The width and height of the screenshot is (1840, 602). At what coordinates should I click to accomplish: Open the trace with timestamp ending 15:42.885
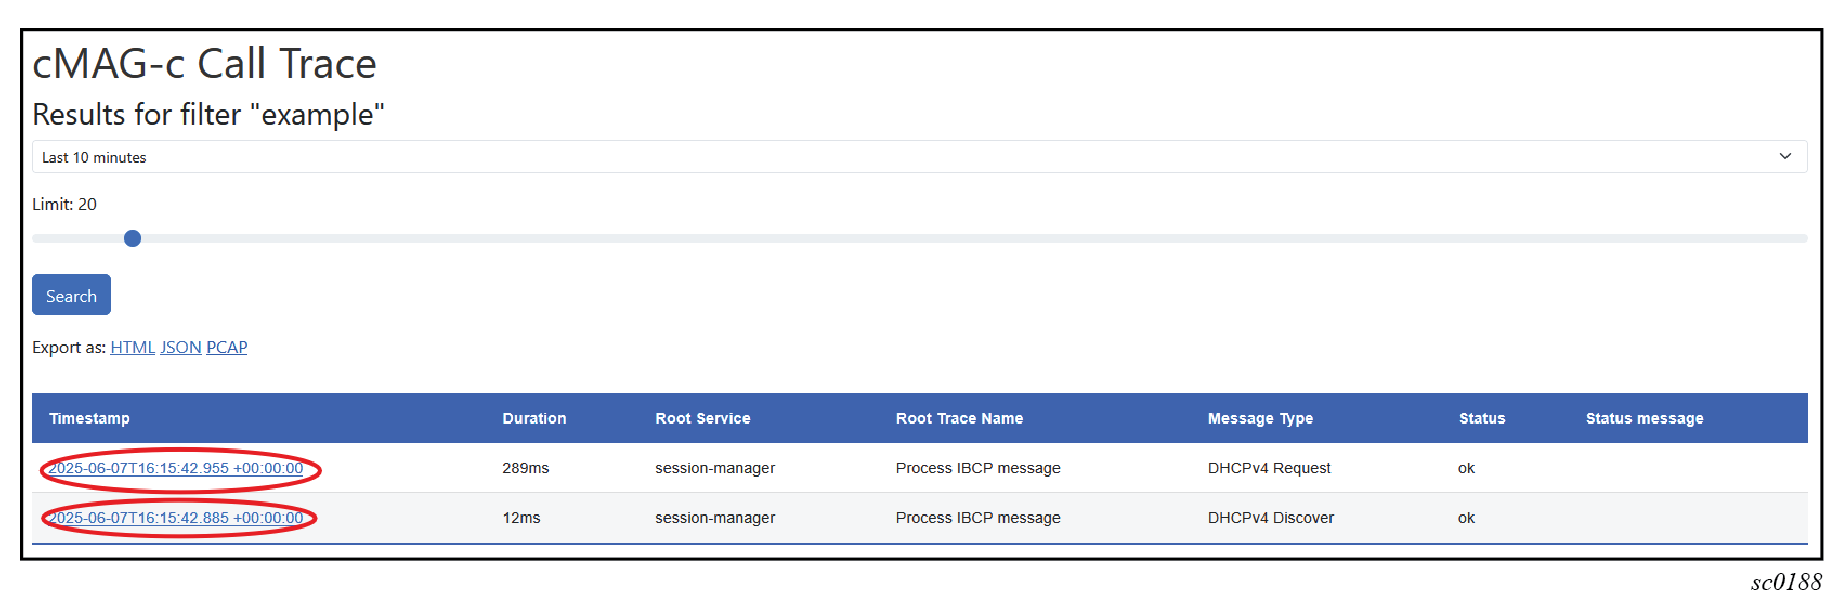[x=176, y=518]
